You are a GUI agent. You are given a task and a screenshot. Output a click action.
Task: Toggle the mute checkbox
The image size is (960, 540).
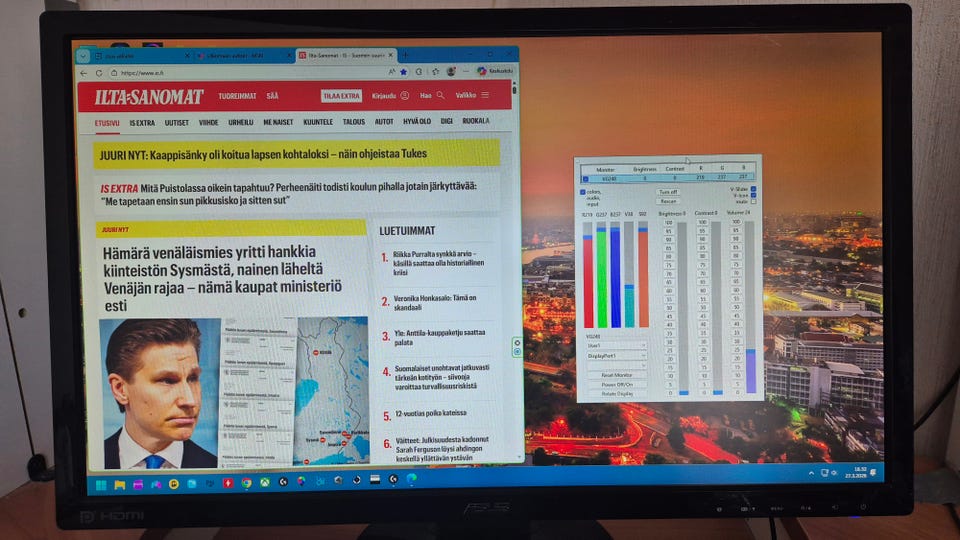click(x=753, y=201)
